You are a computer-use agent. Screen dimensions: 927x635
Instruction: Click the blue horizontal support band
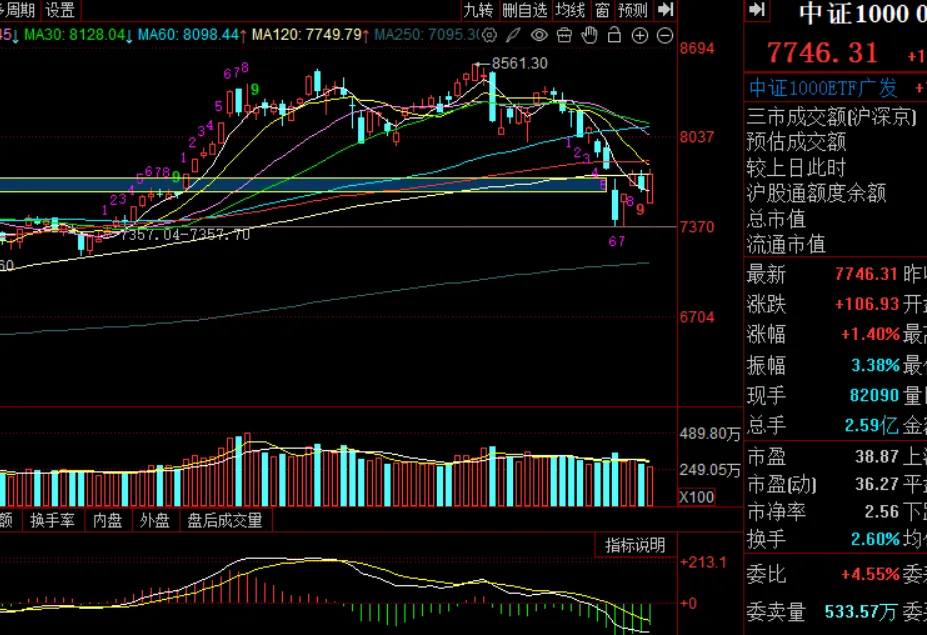point(302,184)
